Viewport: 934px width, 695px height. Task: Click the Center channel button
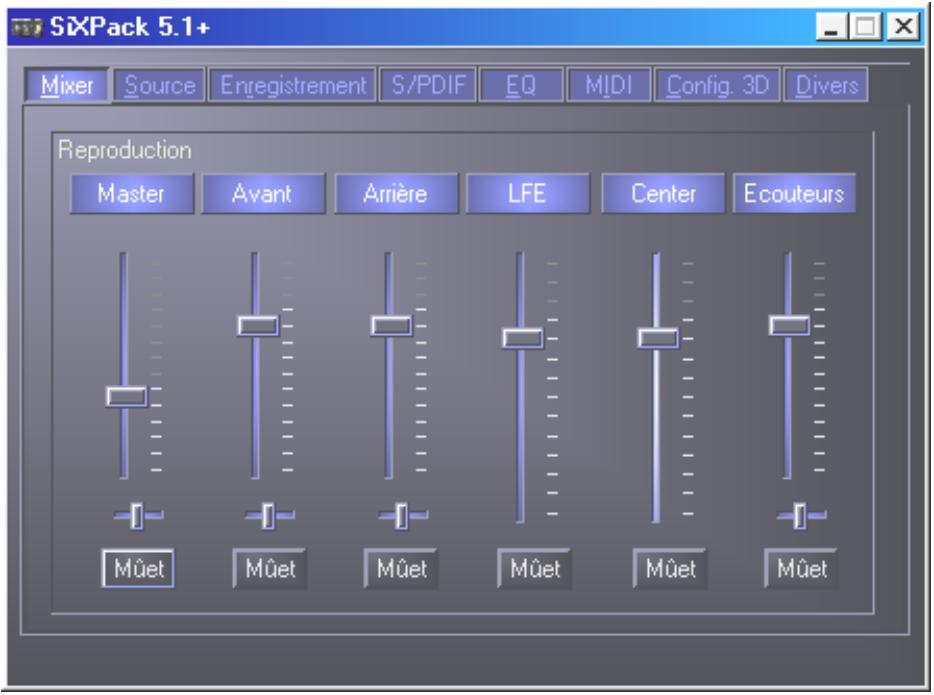663,194
